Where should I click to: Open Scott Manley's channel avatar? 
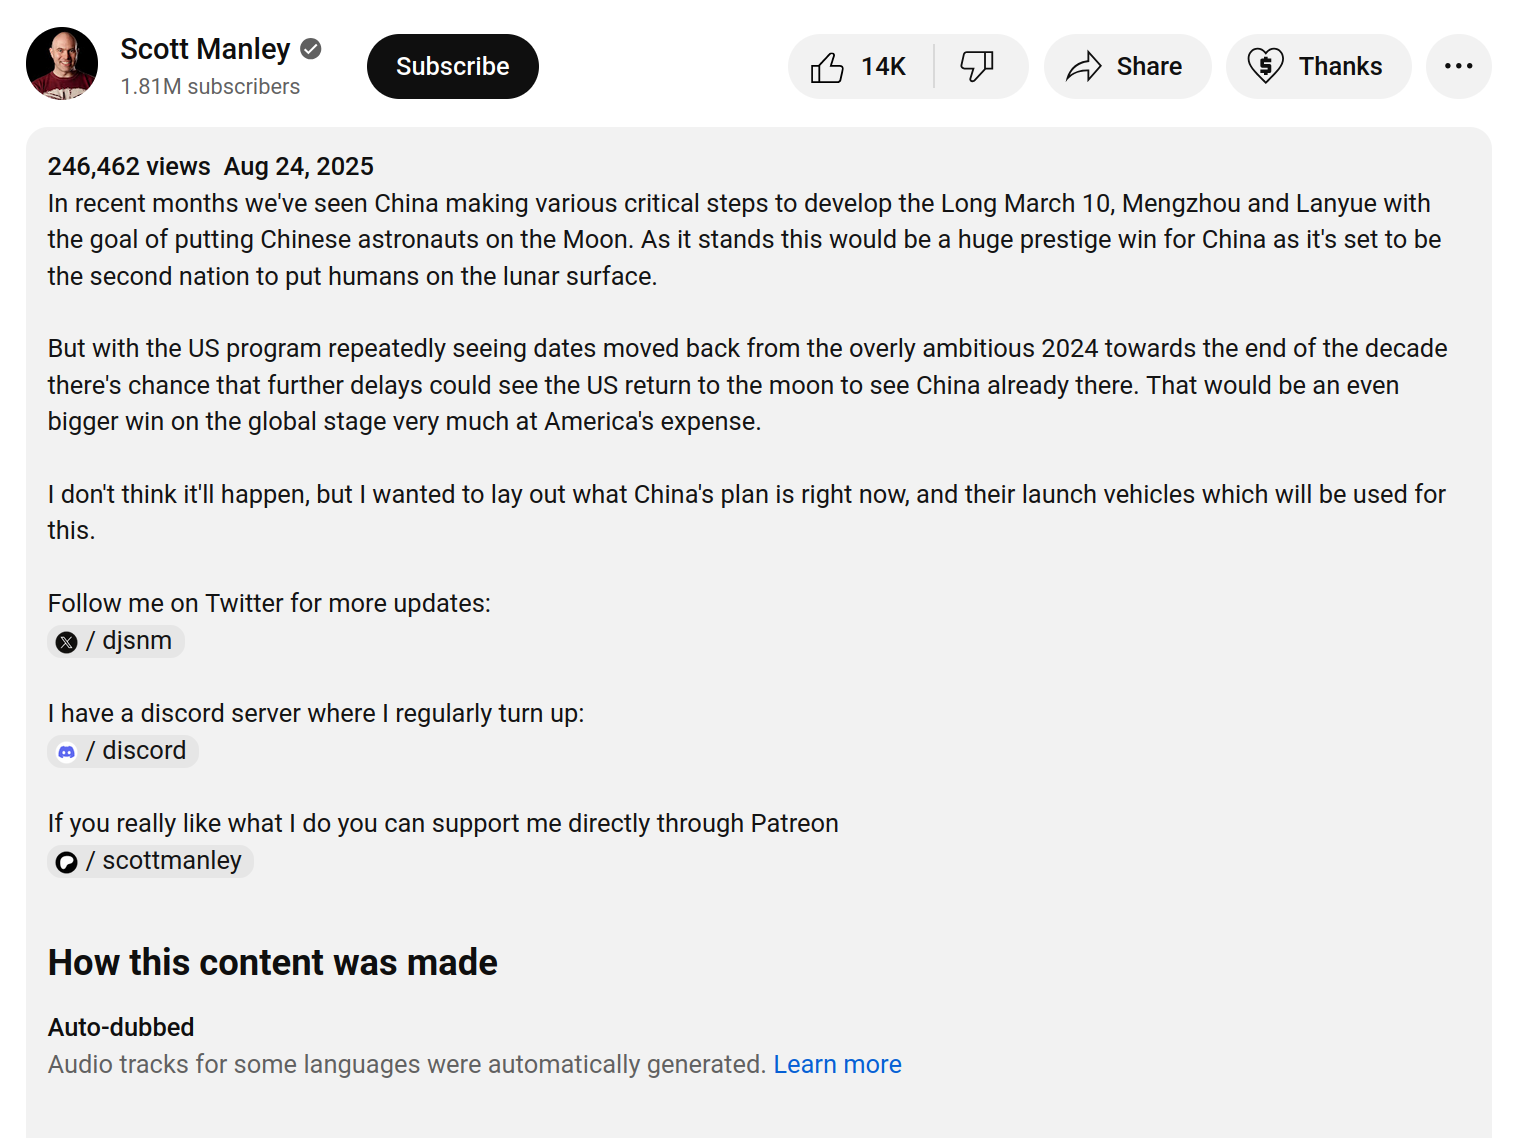click(62, 64)
